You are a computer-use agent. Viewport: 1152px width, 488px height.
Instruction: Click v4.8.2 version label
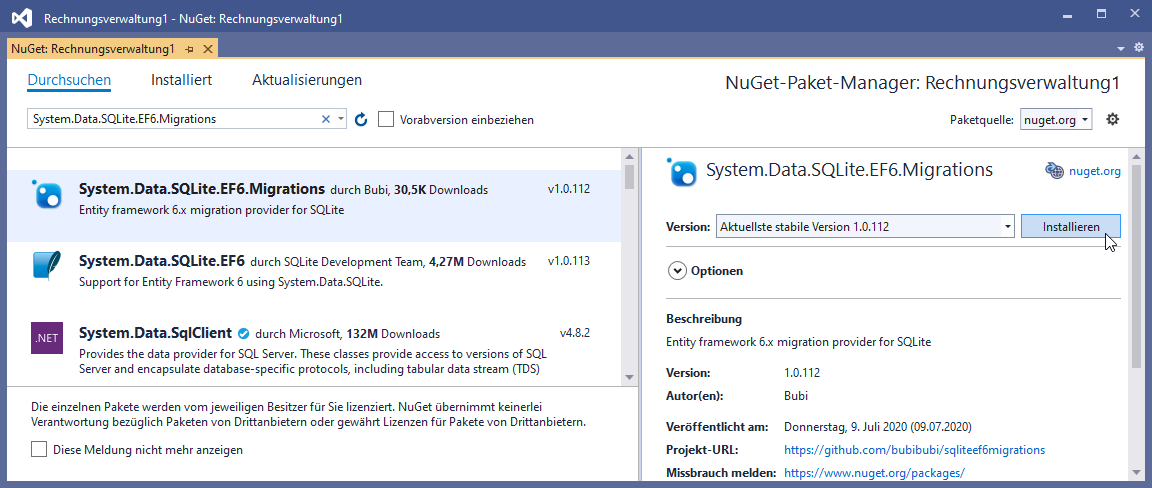(575, 332)
